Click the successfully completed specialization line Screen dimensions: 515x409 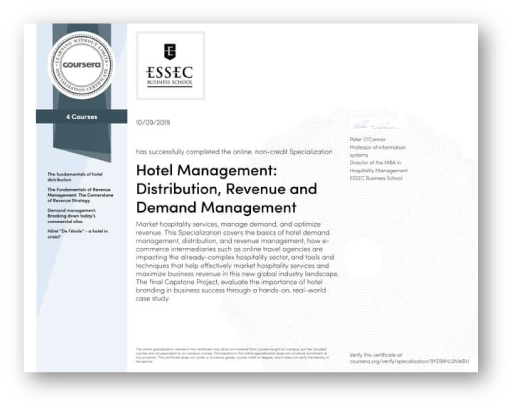click(x=234, y=152)
